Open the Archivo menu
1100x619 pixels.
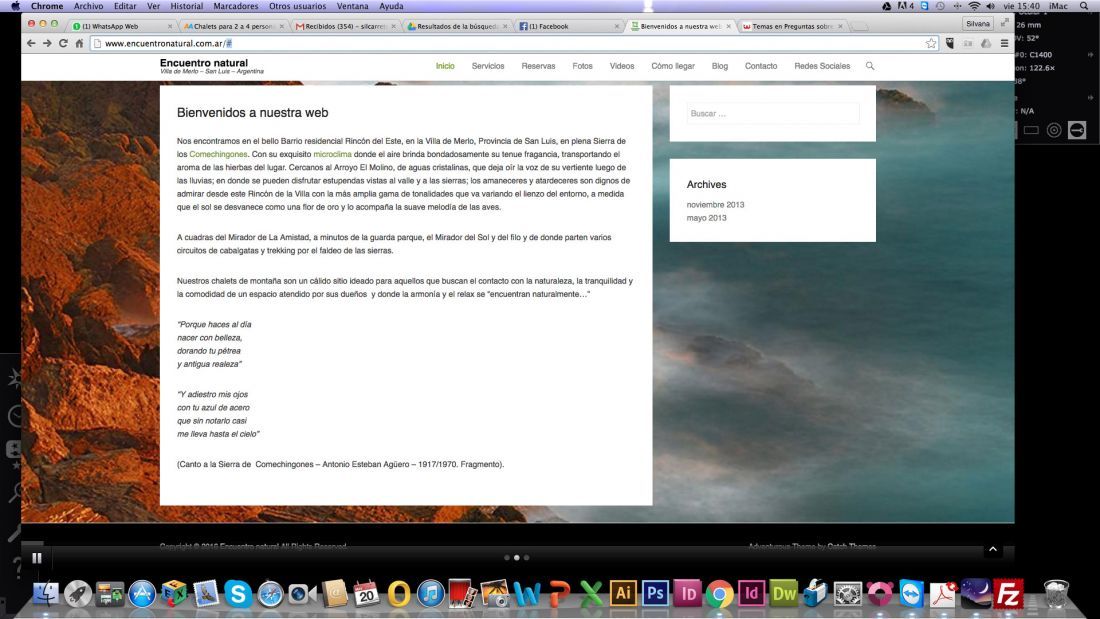[88, 6]
